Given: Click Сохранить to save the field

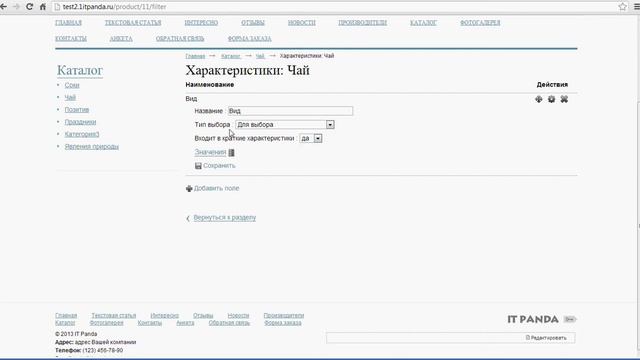Looking at the screenshot, I should click(x=219, y=166).
